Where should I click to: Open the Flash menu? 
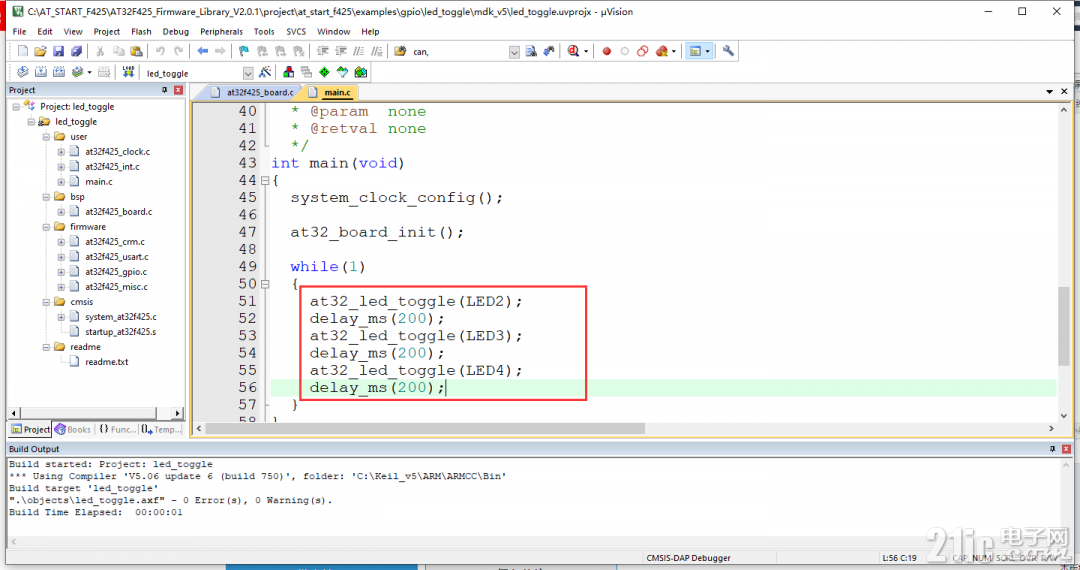141,32
